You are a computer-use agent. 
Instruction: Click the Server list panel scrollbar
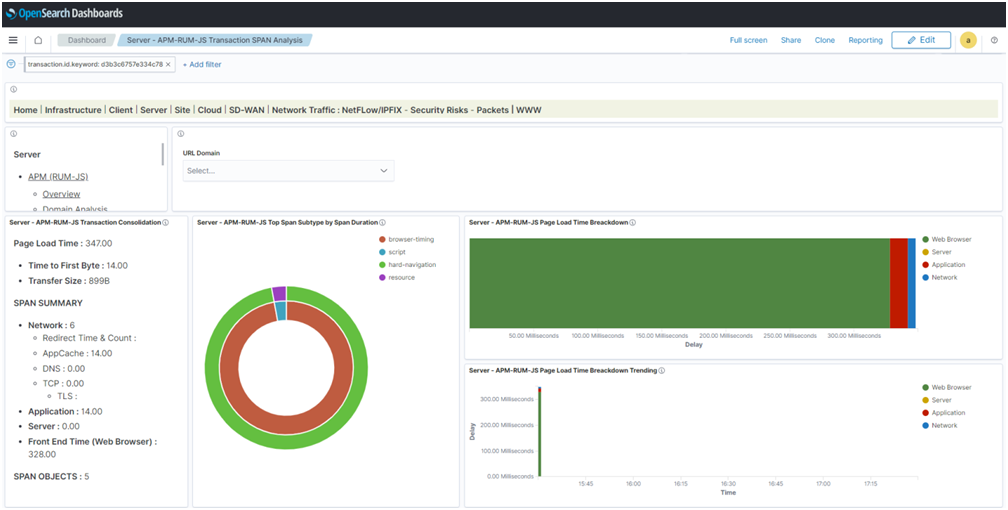click(163, 154)
